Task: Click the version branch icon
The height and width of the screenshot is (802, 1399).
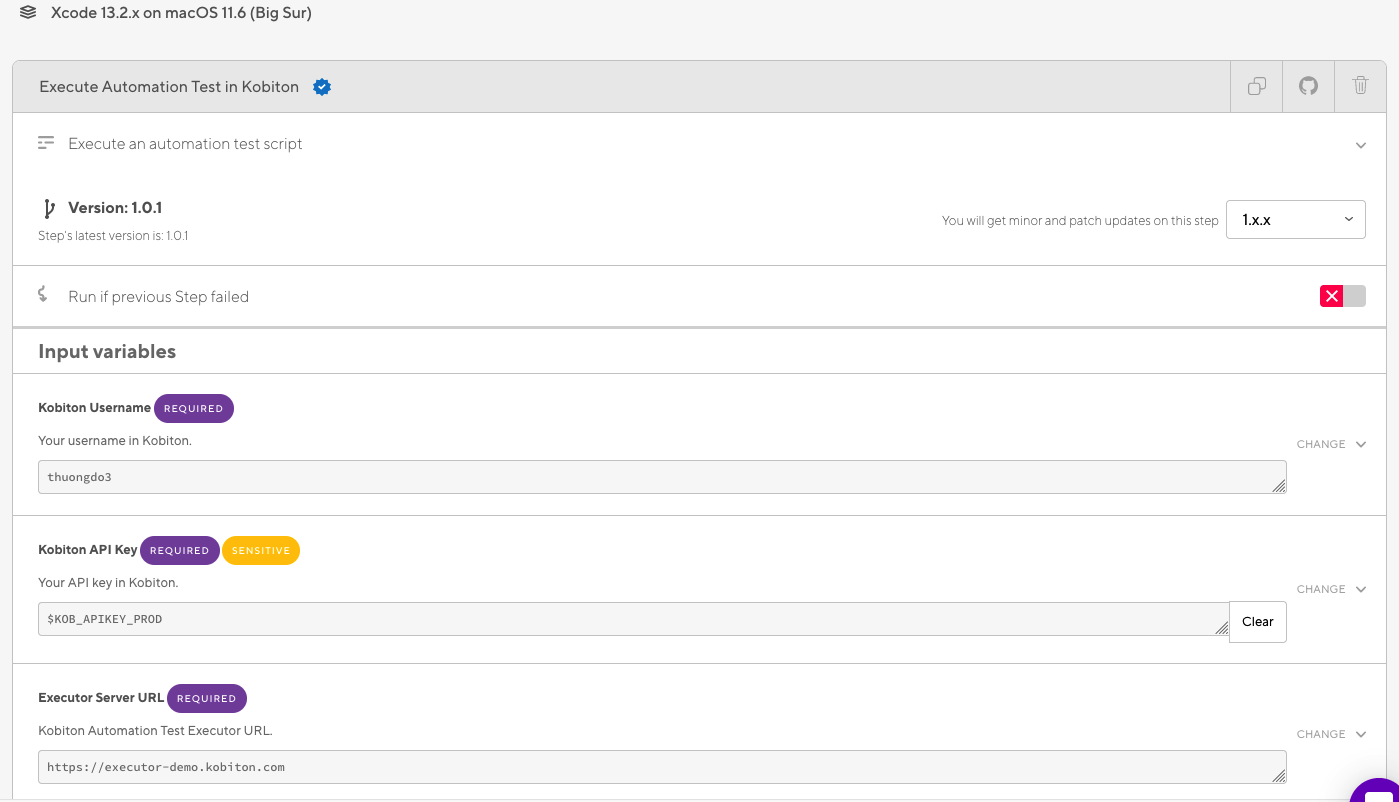Action: pyautogui.click(x=47, y=208)
